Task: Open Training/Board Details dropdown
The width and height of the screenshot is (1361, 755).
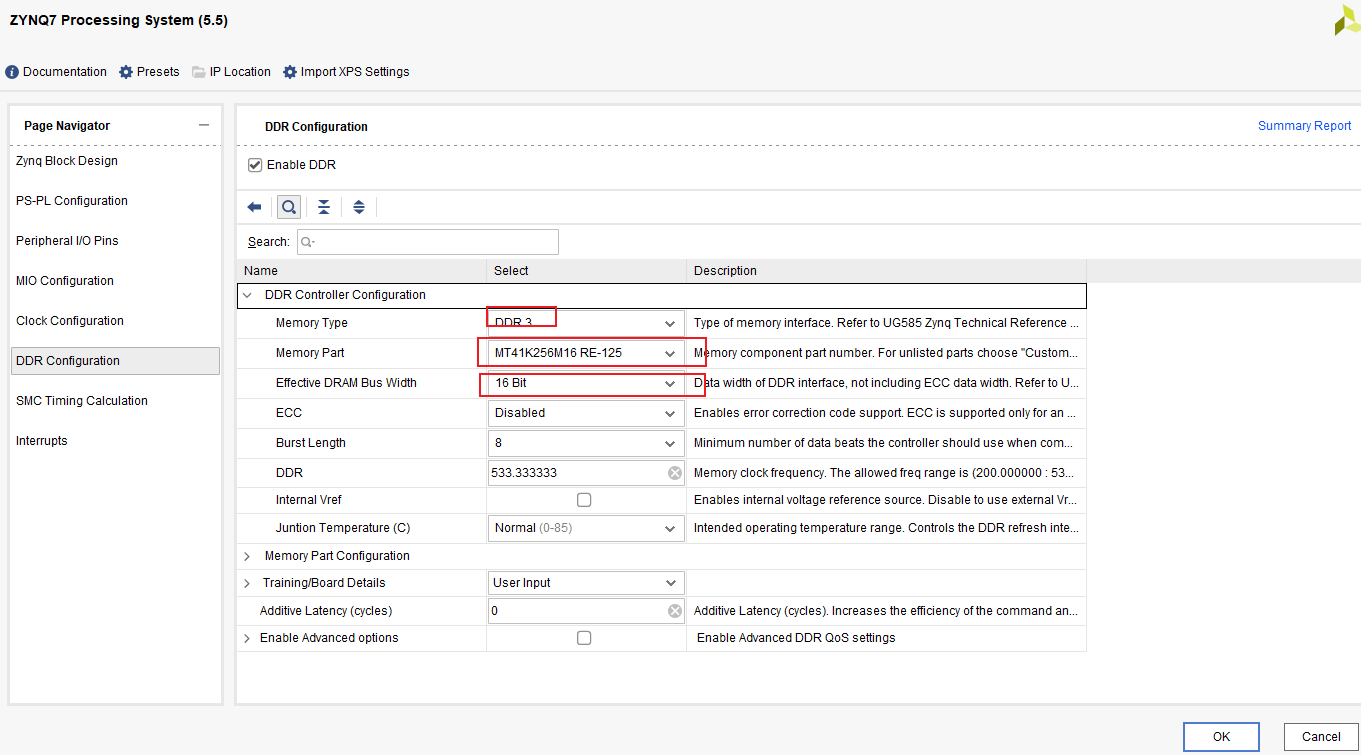Action: (x=586, y=583)
